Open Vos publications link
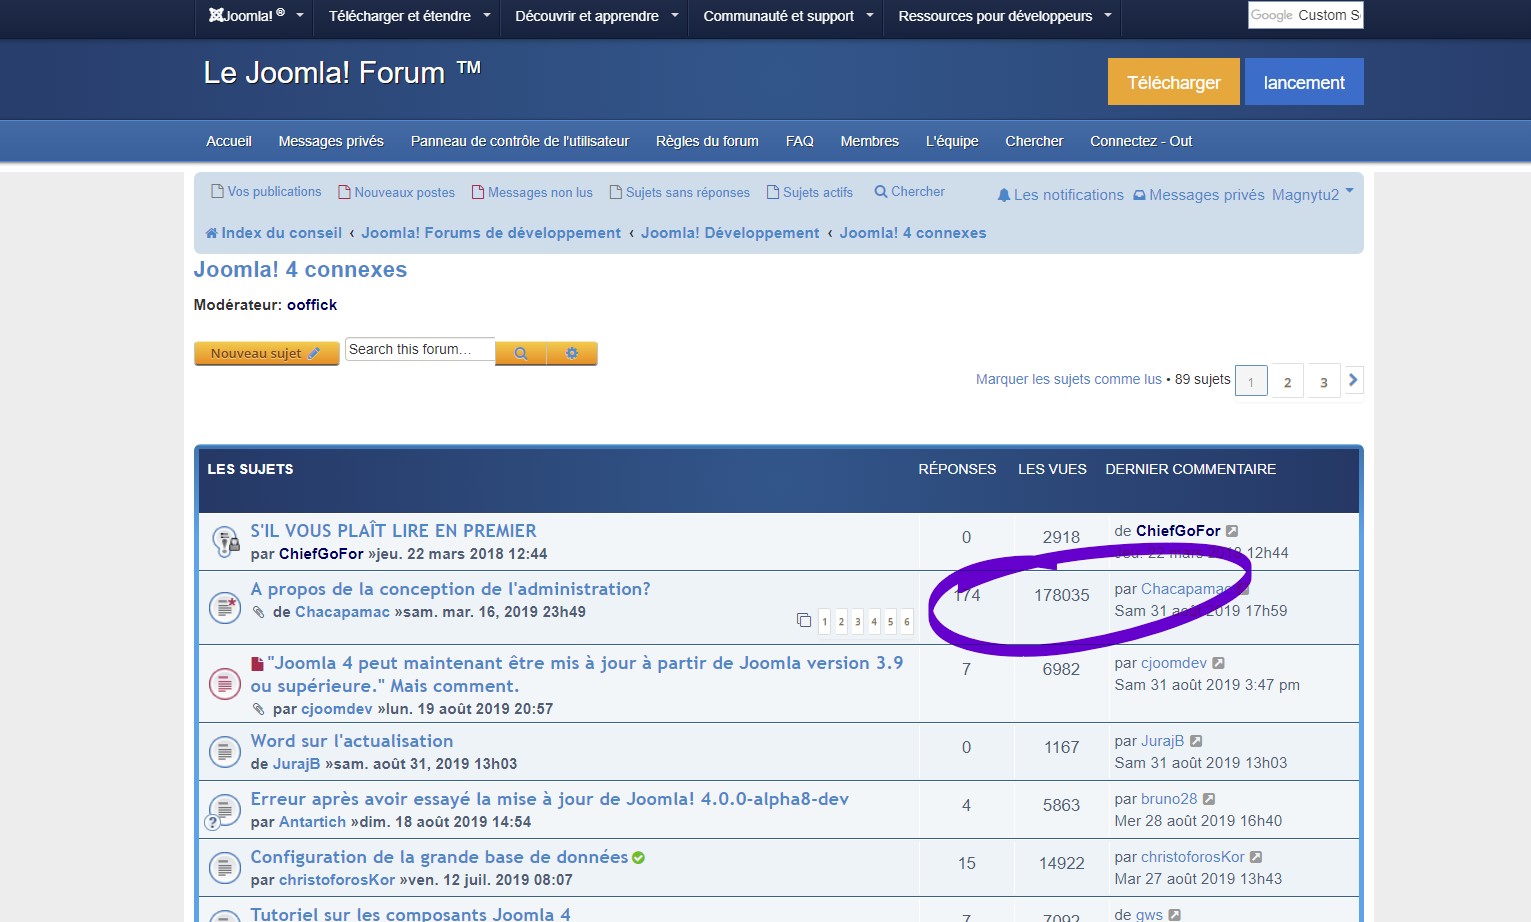Image resolution: width=1531 pixels, height=922 pixels. [x=266, y=191]
